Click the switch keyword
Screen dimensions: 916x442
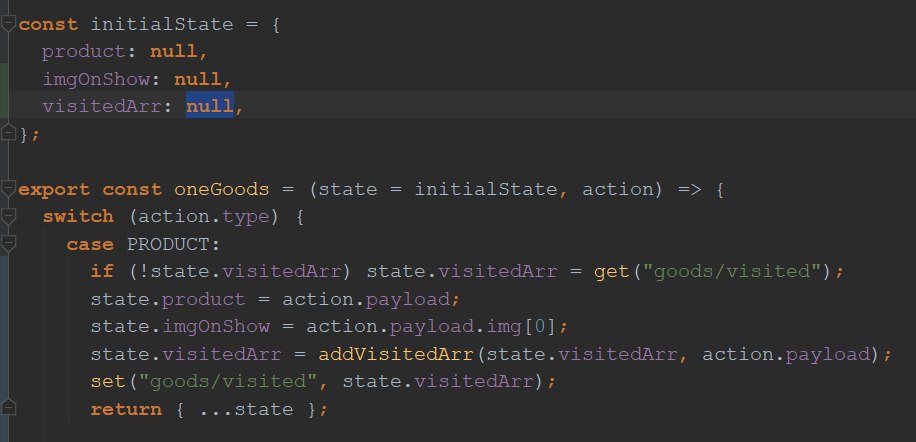78,216
